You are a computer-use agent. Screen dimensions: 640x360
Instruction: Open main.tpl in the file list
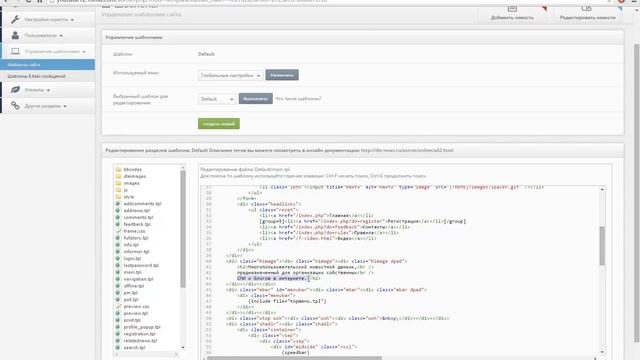132,272
